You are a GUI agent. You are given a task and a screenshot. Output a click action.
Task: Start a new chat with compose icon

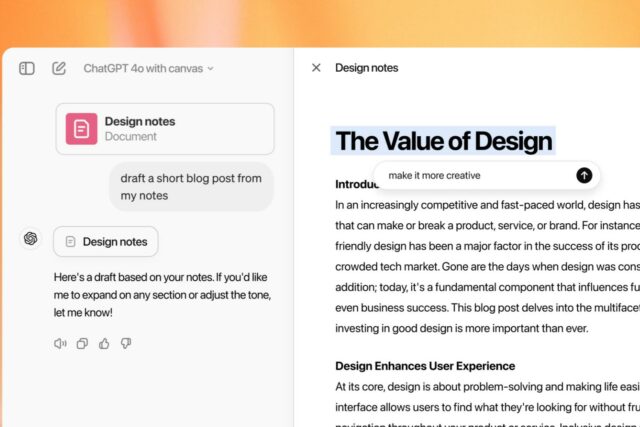point(59,68)
